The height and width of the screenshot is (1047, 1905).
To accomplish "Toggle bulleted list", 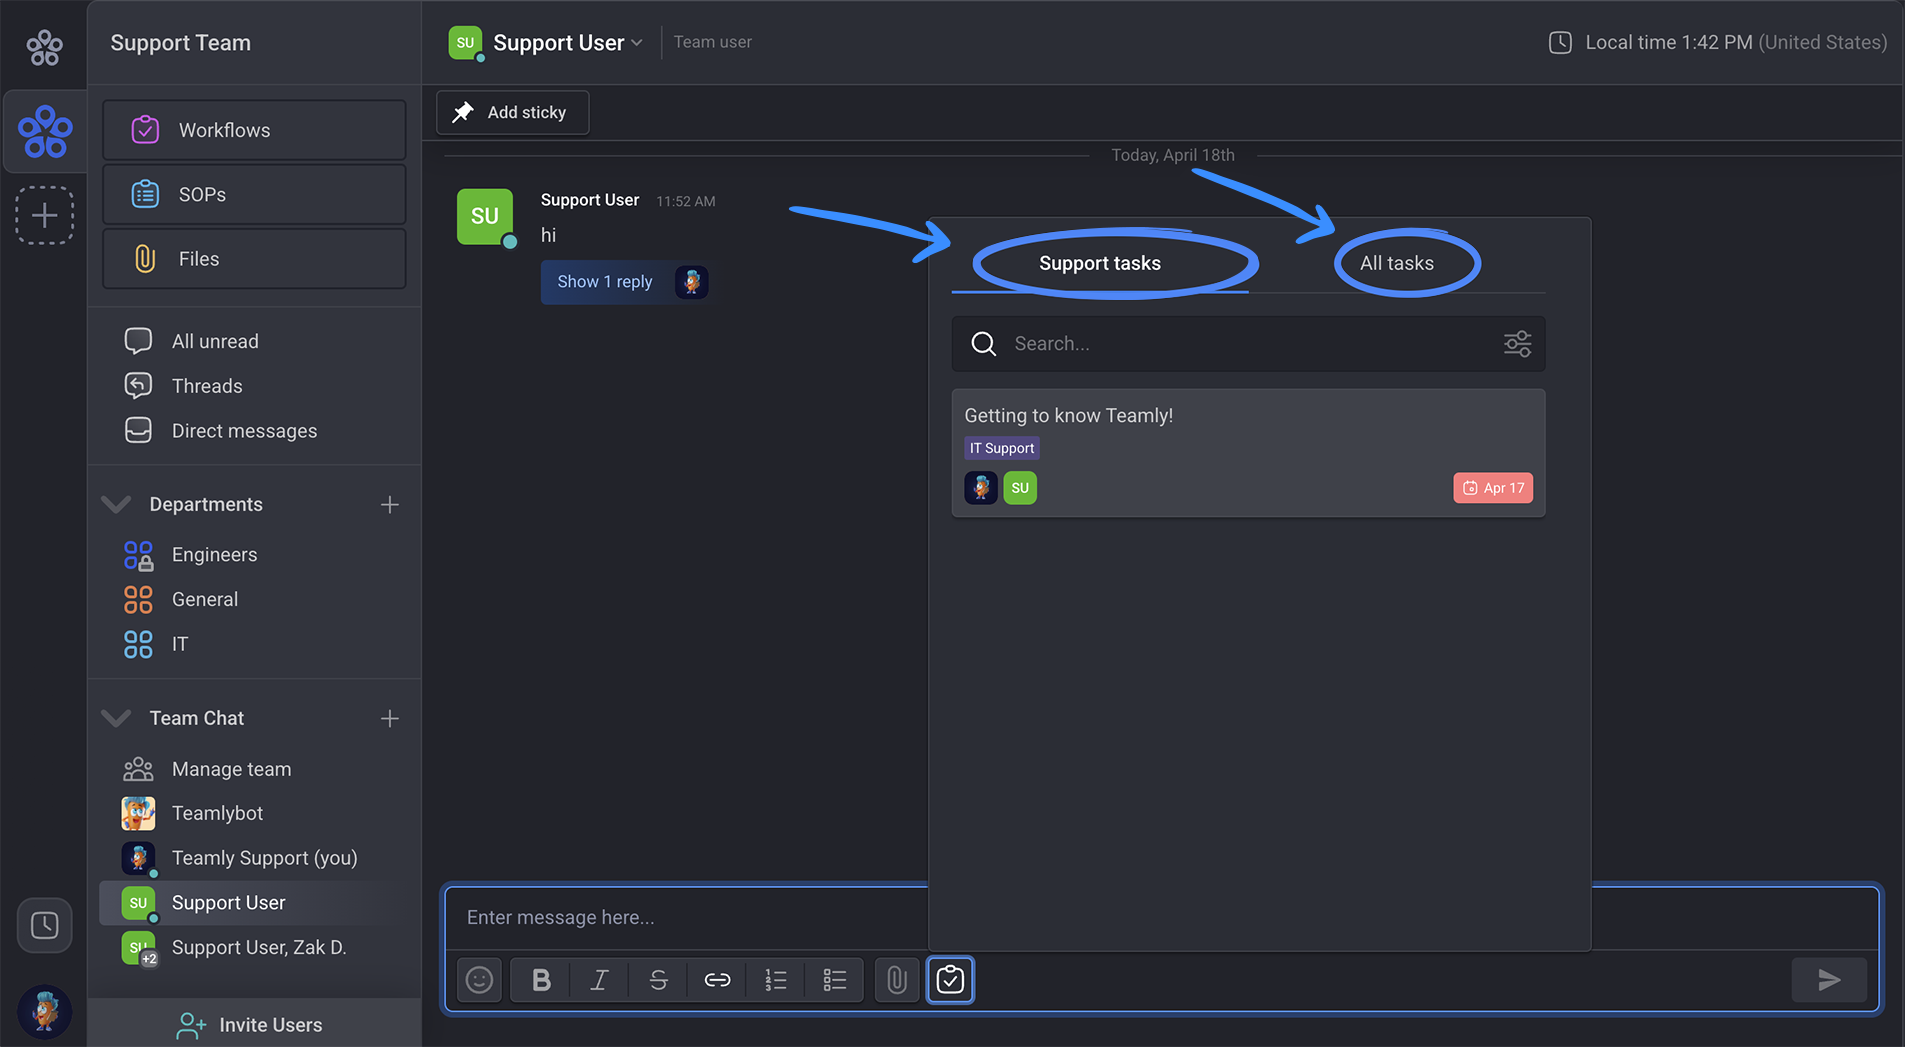I will (835, 980).
